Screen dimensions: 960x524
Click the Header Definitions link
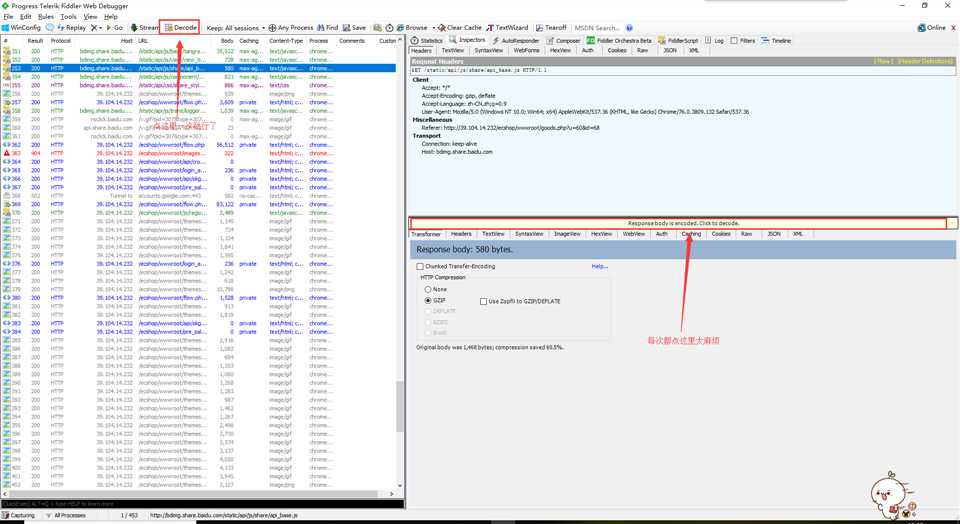point(925,61)
